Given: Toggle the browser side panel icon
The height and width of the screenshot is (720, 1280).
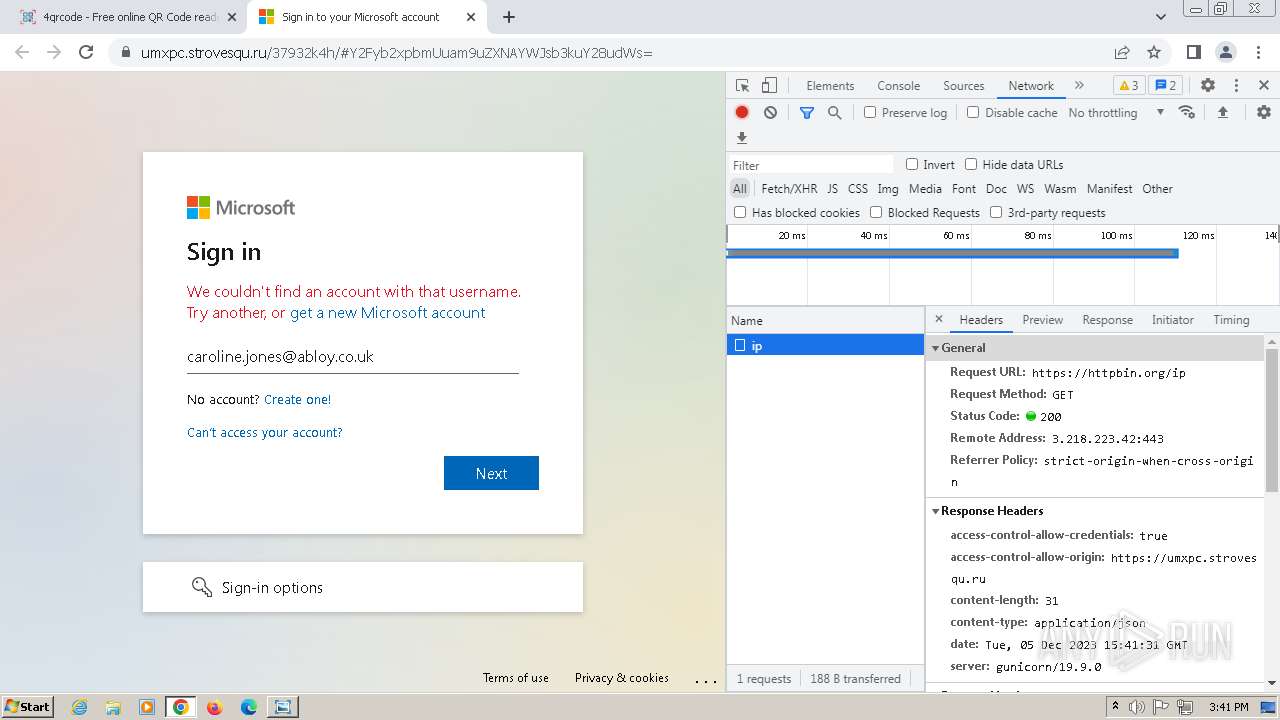Looking at the screenshot, I should click(1194, 52).
